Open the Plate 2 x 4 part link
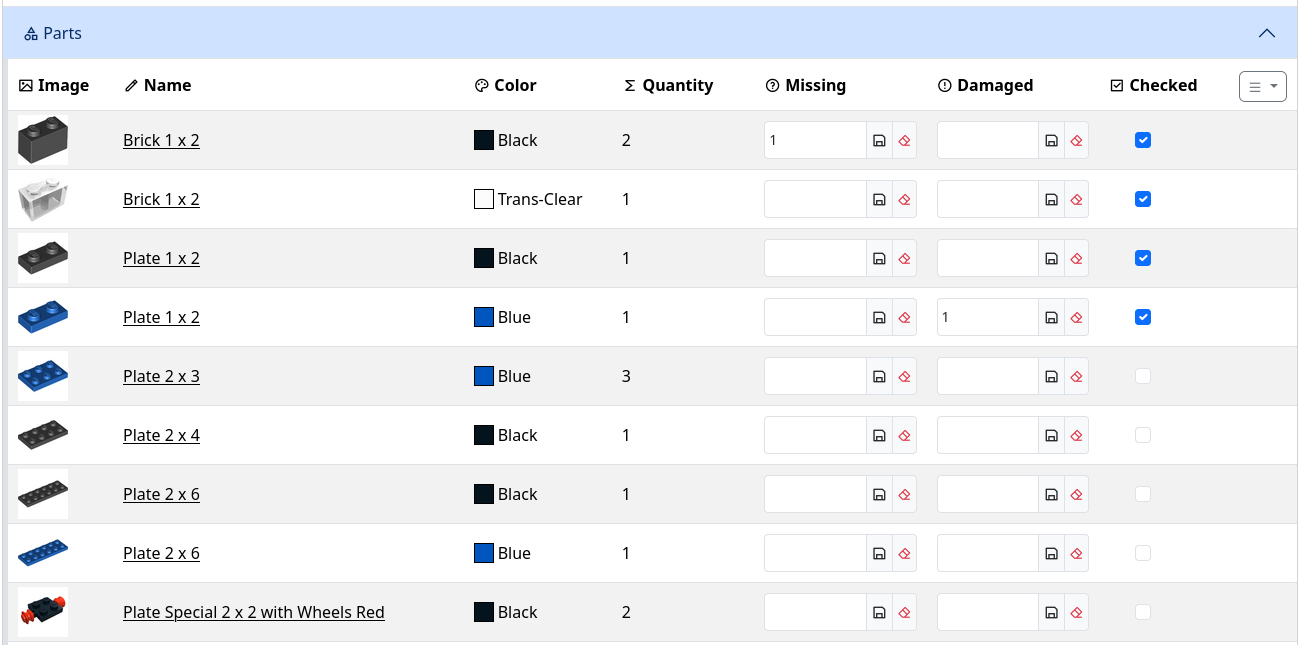The image size is (1302, 645). (x=161, y=436)
